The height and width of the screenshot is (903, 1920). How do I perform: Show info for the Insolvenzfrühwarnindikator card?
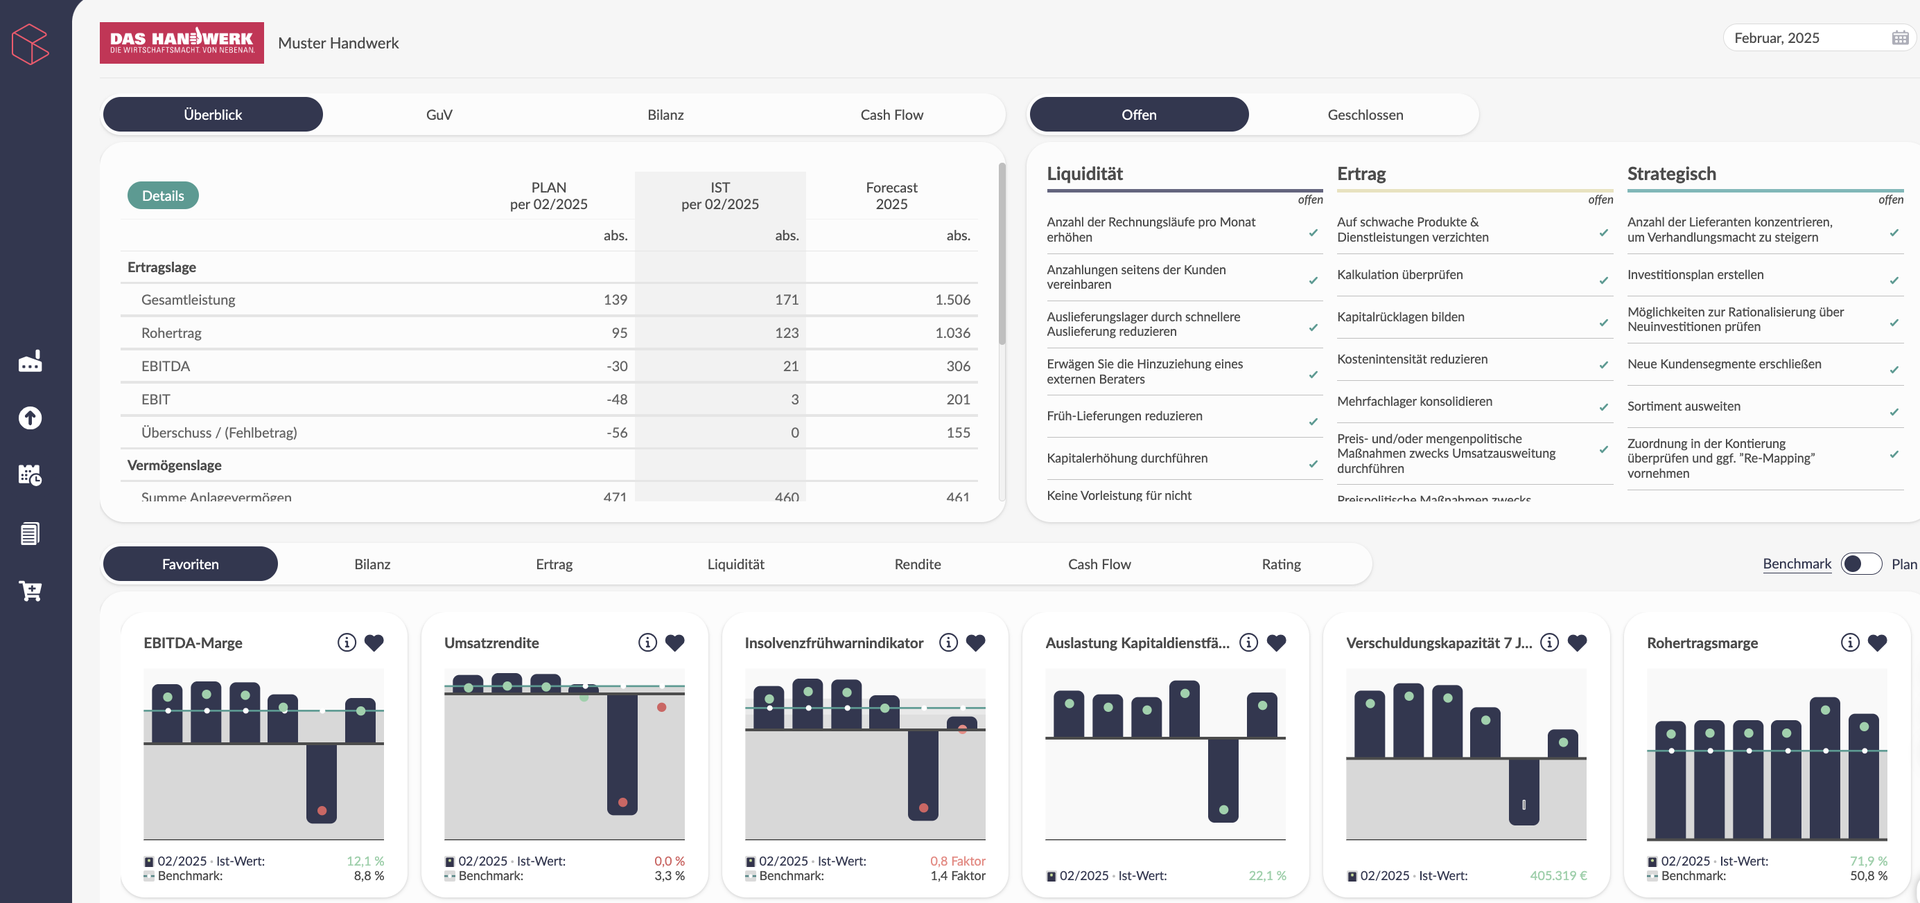948,643
